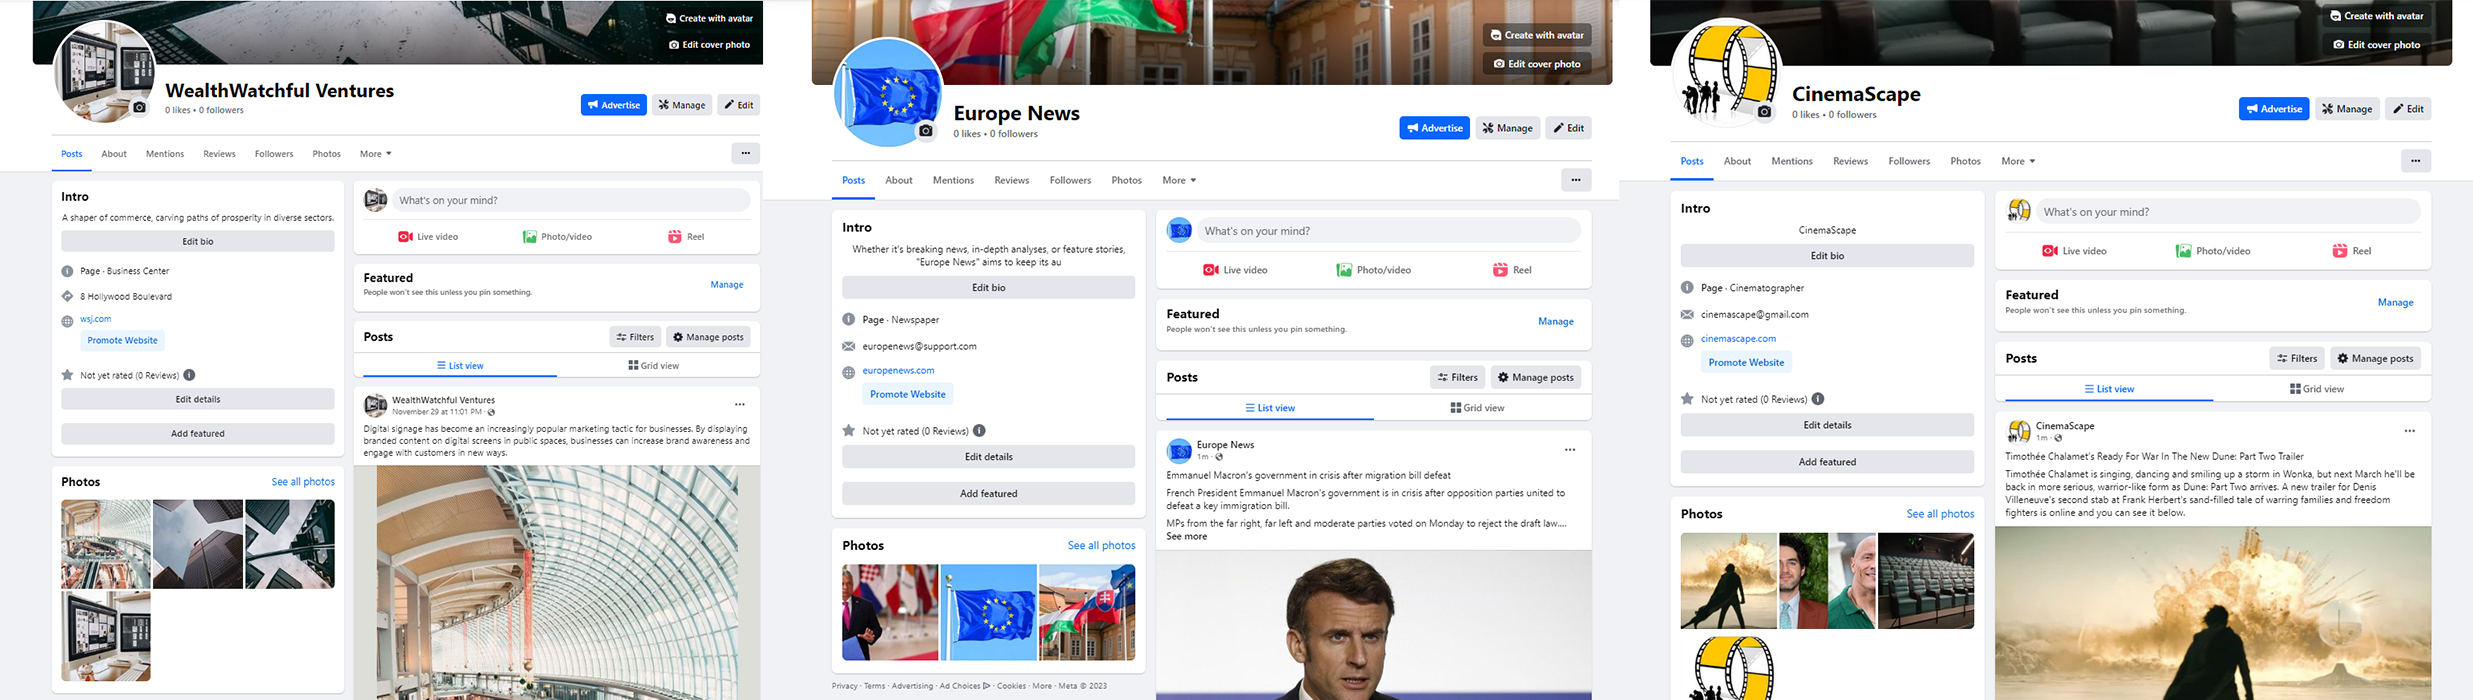2473x700 pixels.
Task: Click Advertise button on WealthWatchful Ventures
Action: (614, 105)
